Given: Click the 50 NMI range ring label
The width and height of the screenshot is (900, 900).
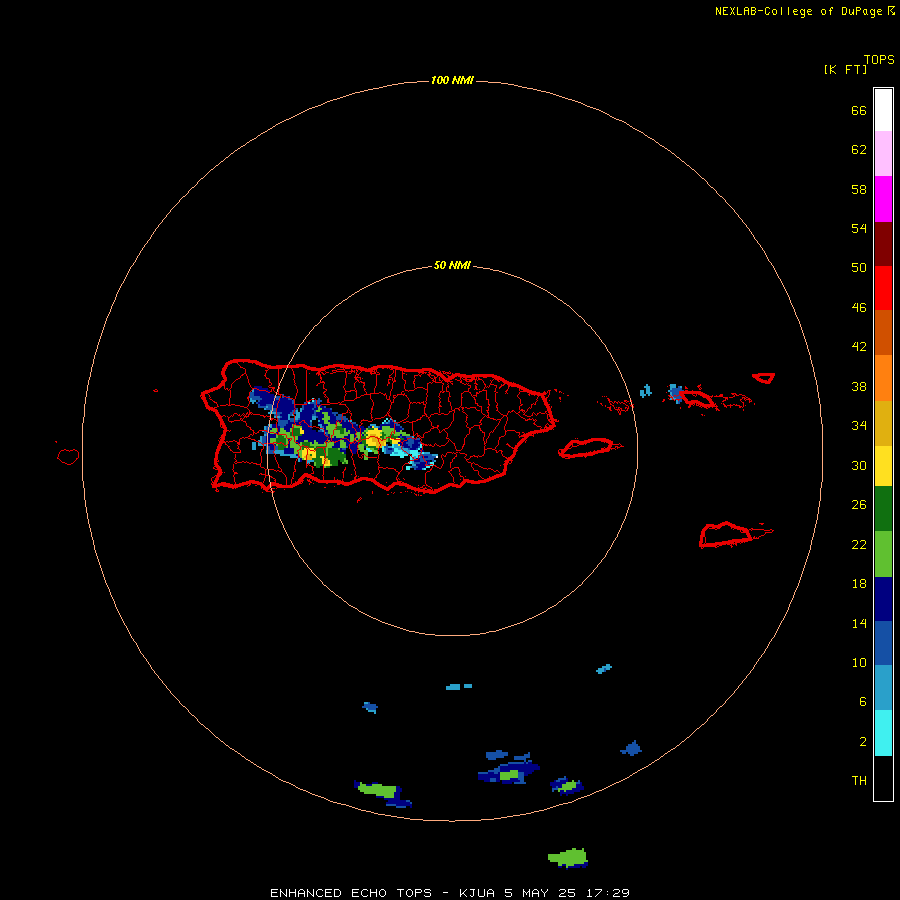Looking at the screenshot, I should (x=452, y=265).
